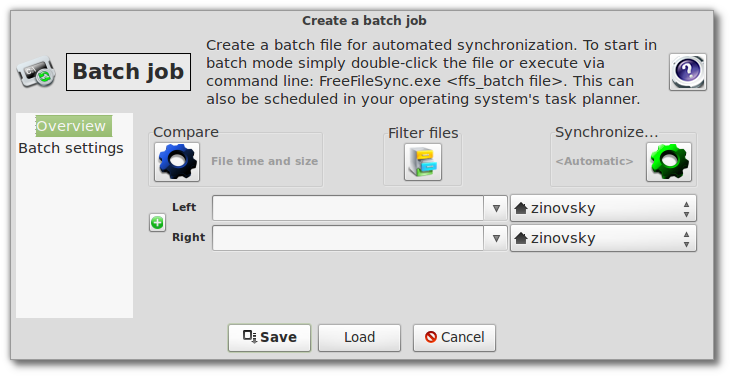Save the batch job

point(269,337)
